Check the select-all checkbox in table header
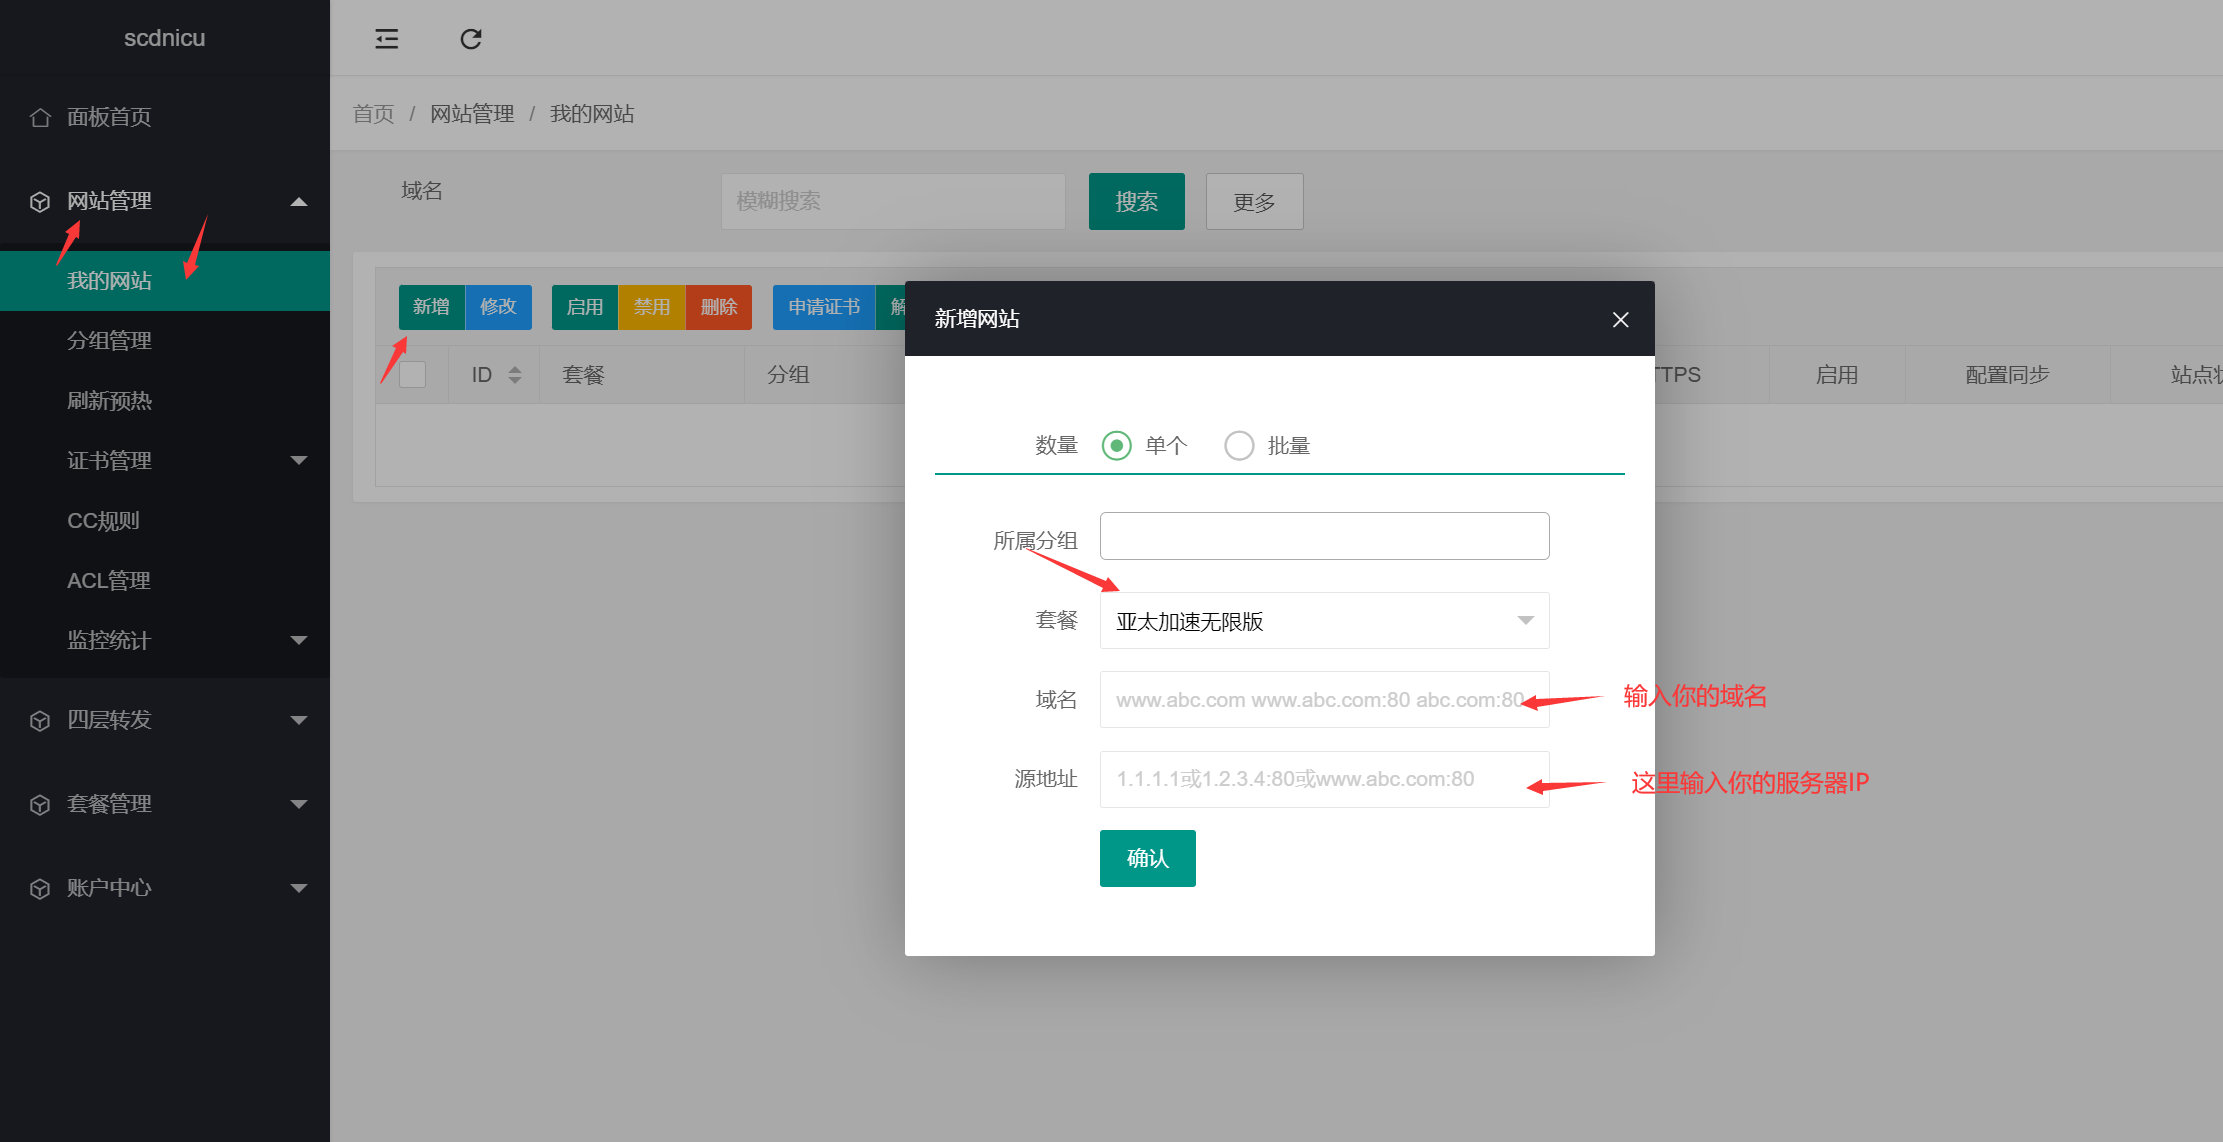 413,374
